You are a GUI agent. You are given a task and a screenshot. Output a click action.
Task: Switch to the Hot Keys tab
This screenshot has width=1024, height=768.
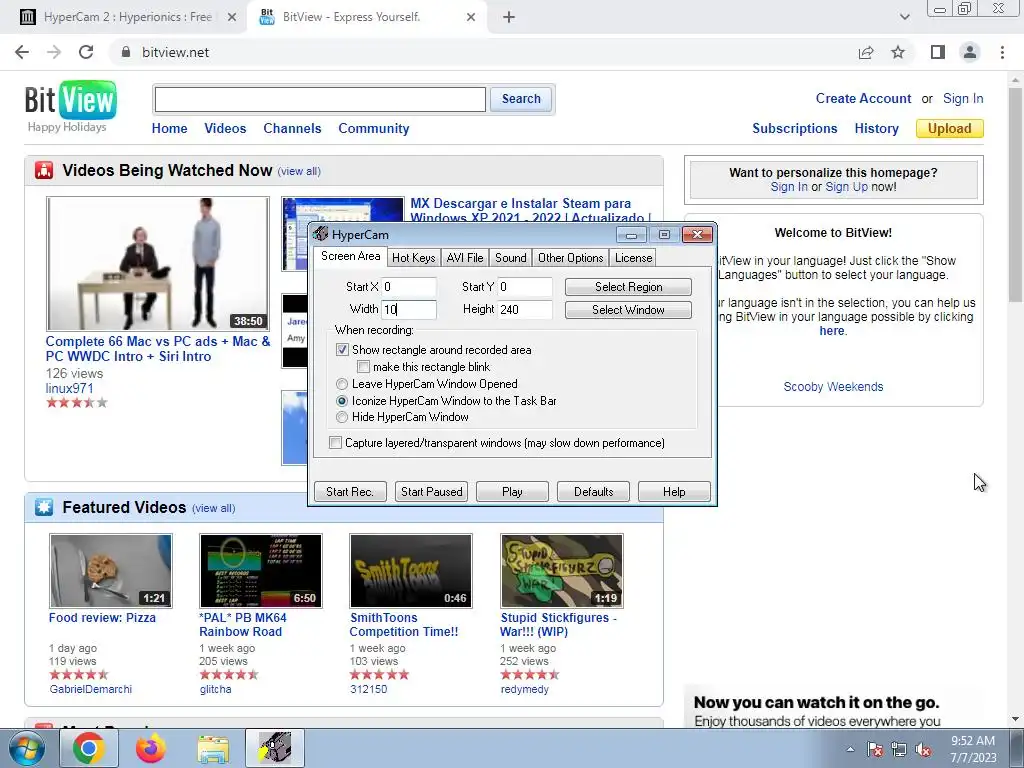click(x=413, y=258)
